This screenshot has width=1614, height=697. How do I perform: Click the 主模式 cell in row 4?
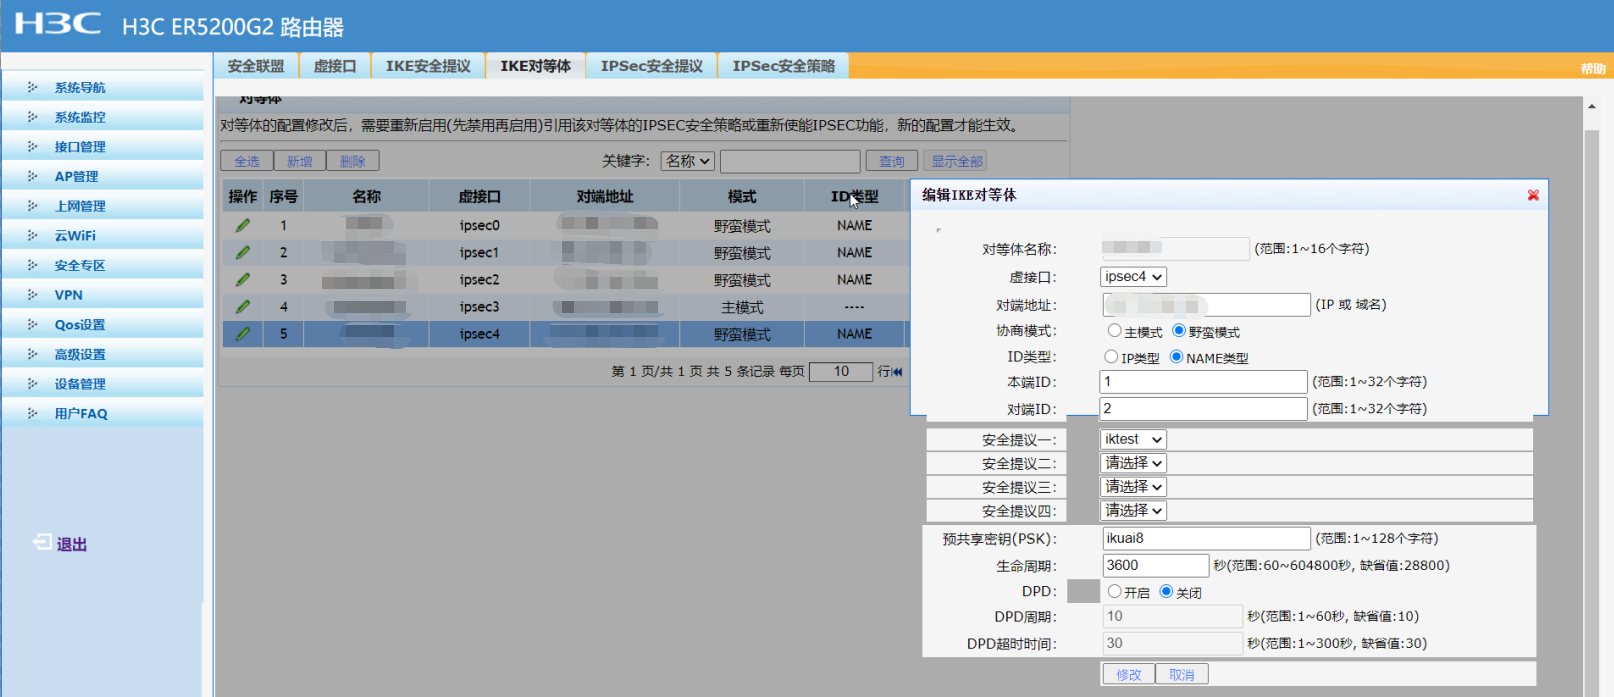(x=742, y=307)
